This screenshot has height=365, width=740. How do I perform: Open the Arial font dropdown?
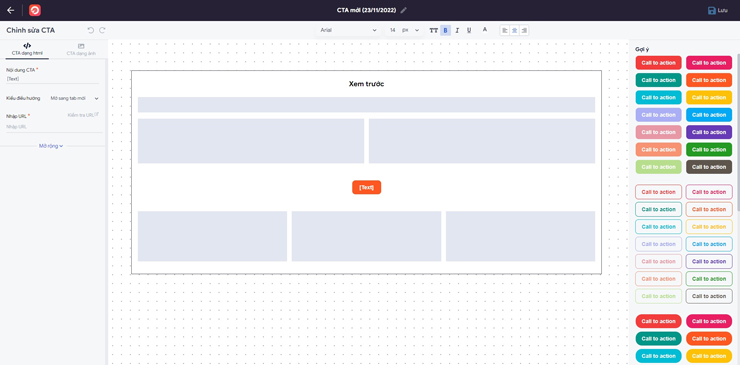tap(348, 30)
